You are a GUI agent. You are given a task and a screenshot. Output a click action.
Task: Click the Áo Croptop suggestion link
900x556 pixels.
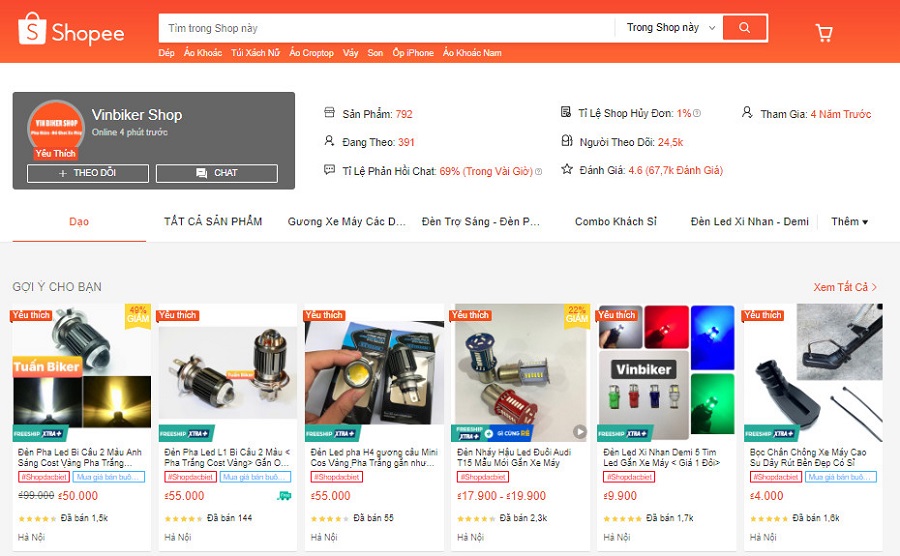(x=311, y=53)
